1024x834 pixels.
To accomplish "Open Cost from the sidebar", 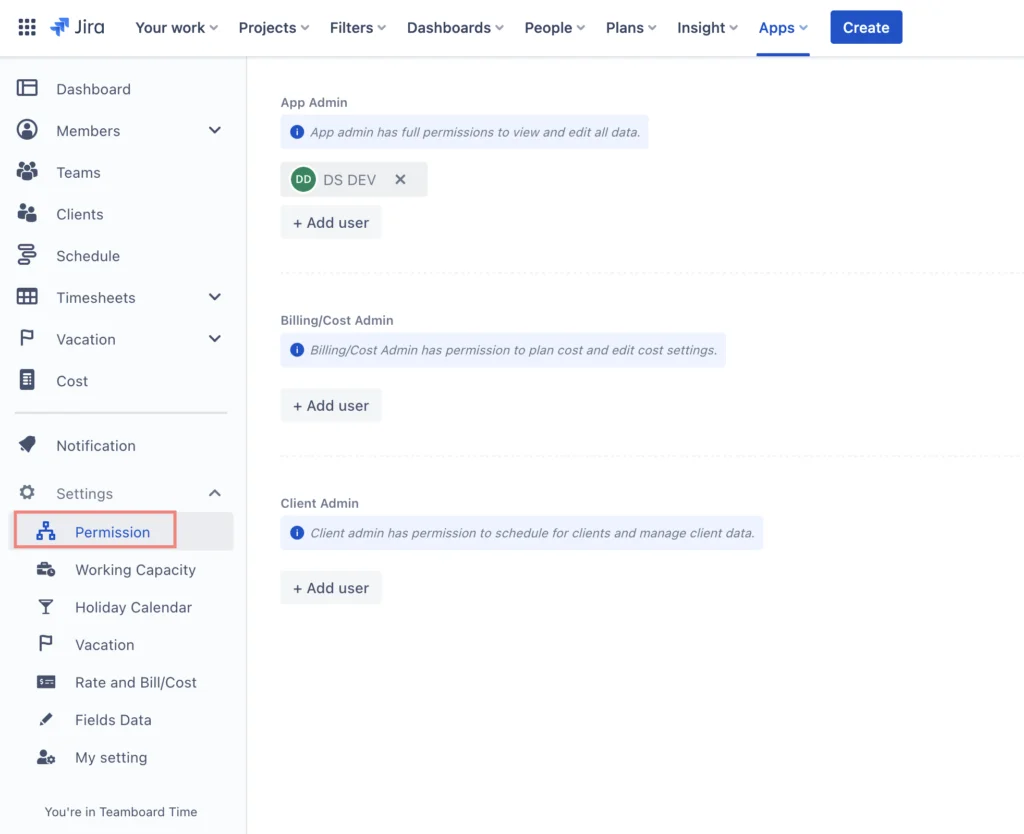I will 72,381.
